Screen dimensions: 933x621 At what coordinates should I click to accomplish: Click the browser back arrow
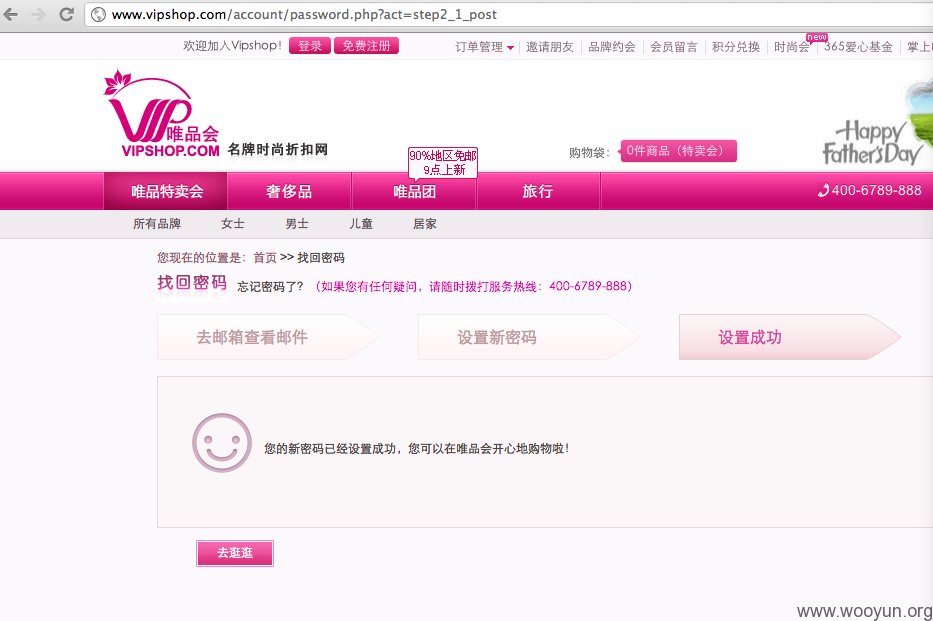point(11,14)
